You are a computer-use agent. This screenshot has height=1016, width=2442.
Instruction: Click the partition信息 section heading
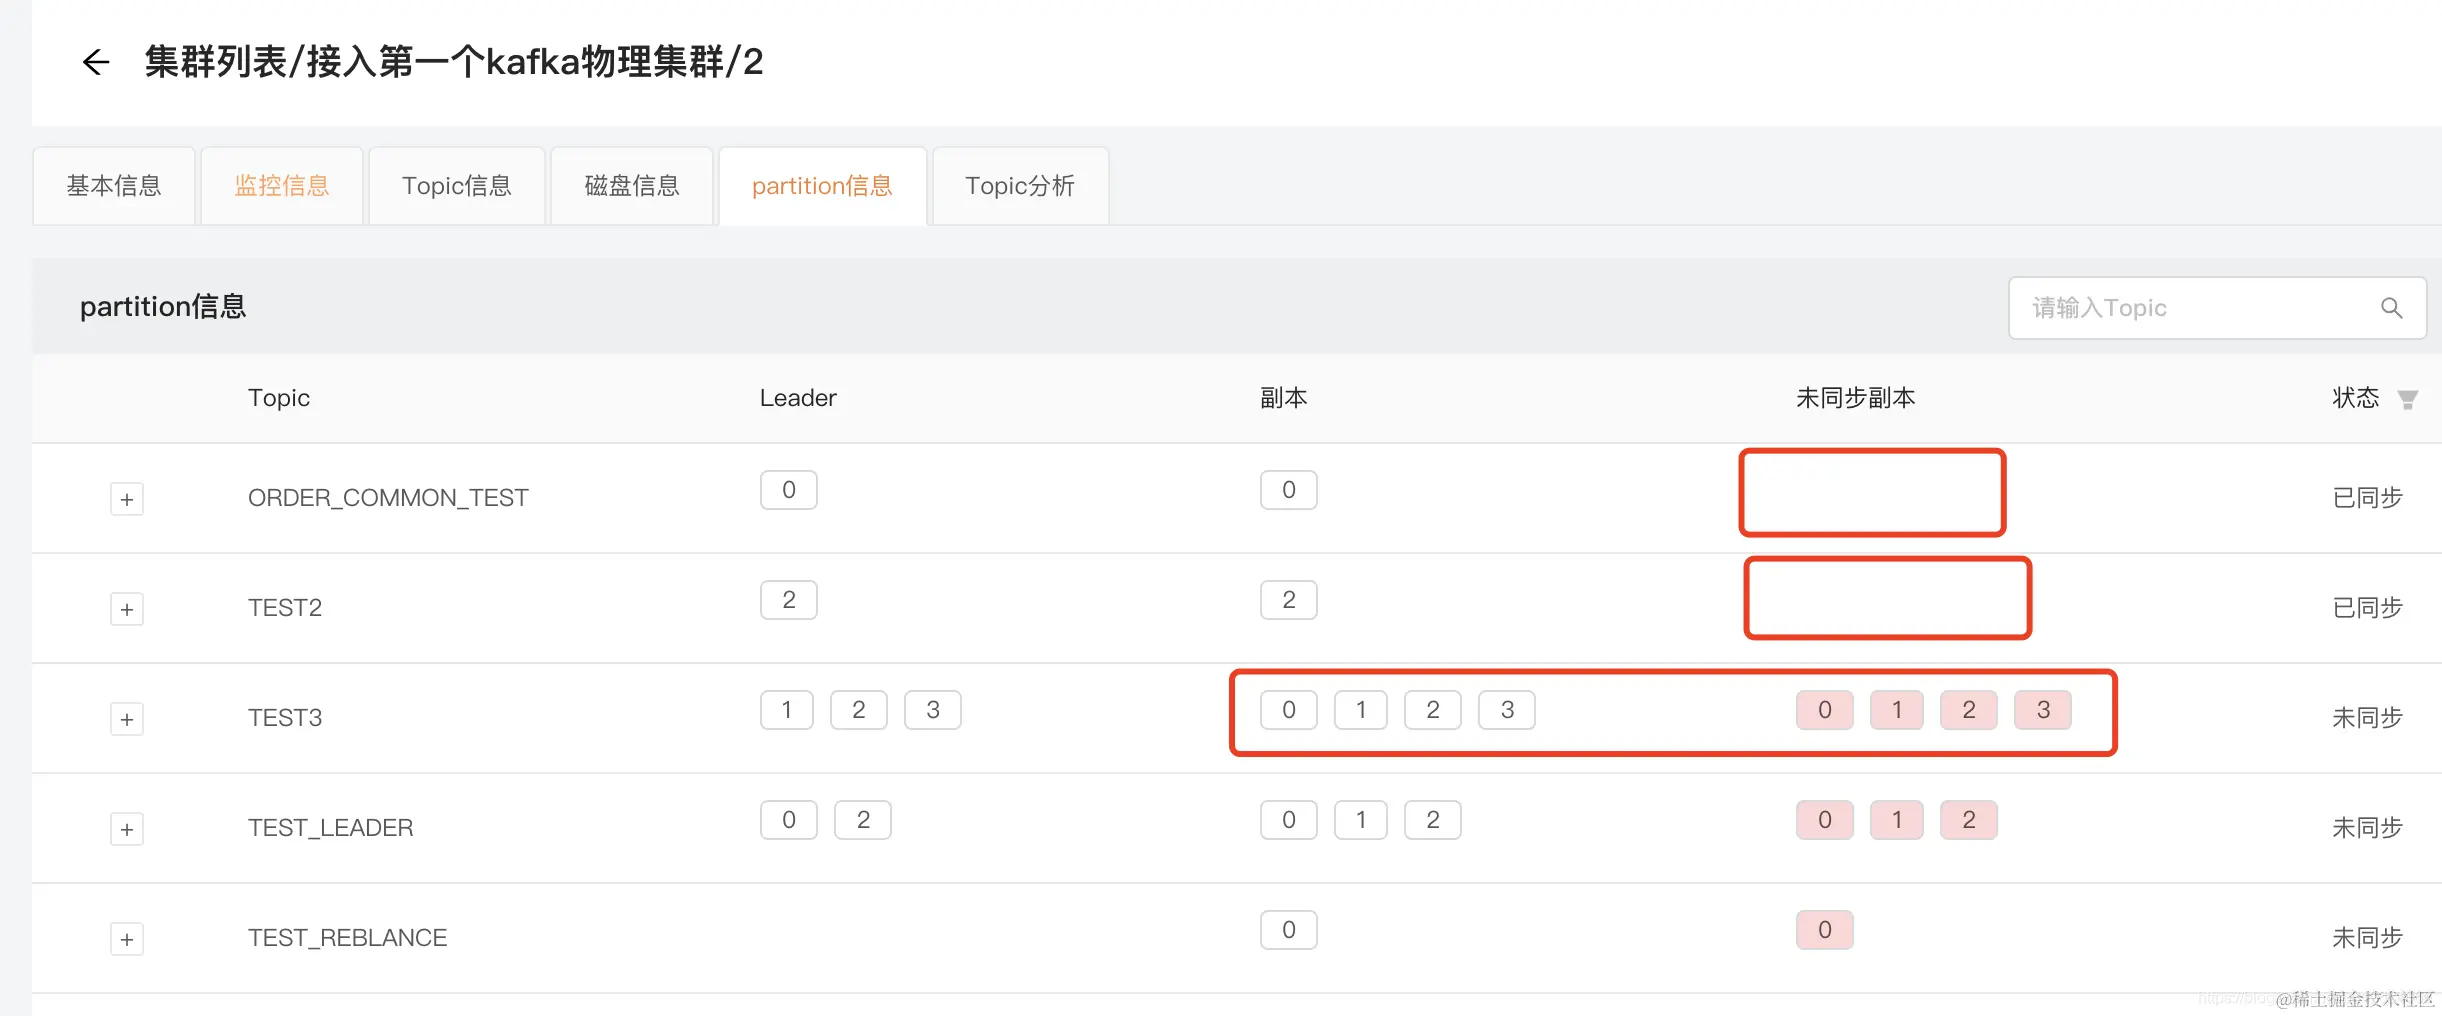point(163,306)
